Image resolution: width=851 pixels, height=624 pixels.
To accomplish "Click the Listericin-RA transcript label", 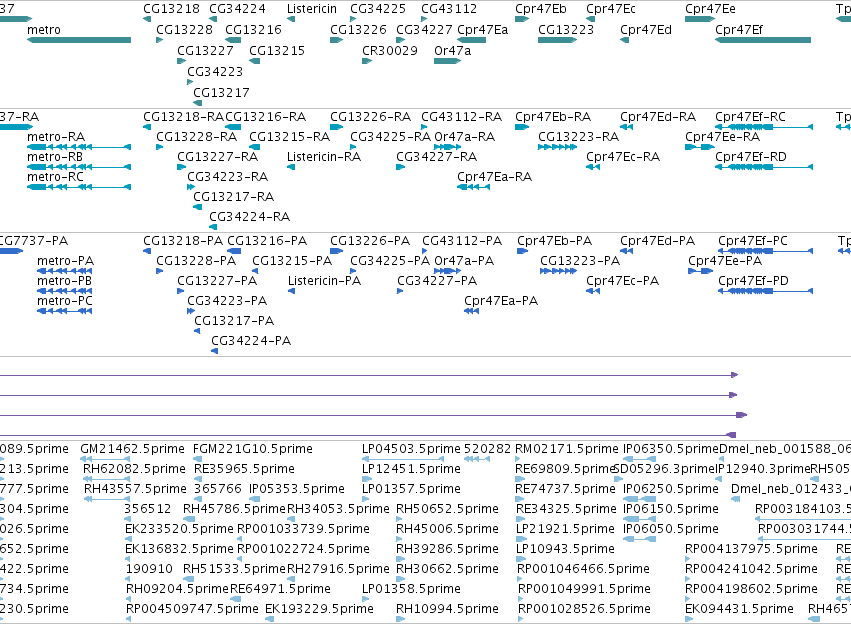I will point(324,157).
